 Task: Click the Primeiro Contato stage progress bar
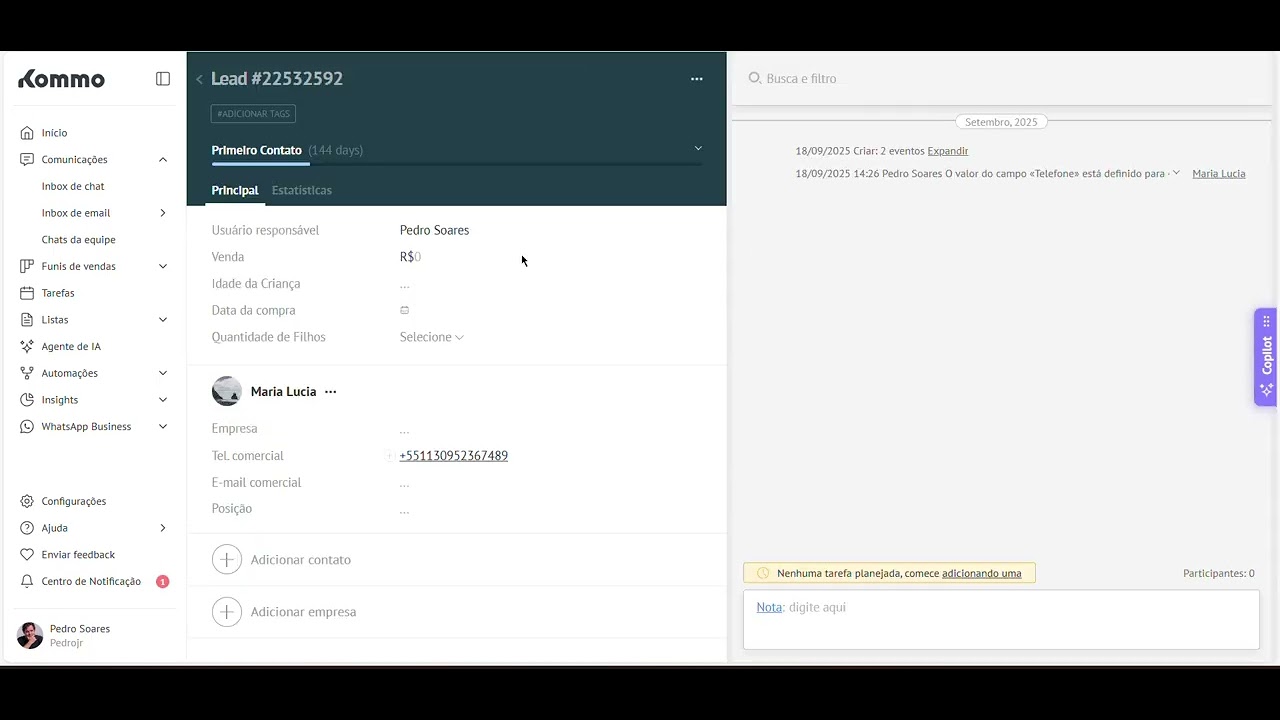point(456,164)
